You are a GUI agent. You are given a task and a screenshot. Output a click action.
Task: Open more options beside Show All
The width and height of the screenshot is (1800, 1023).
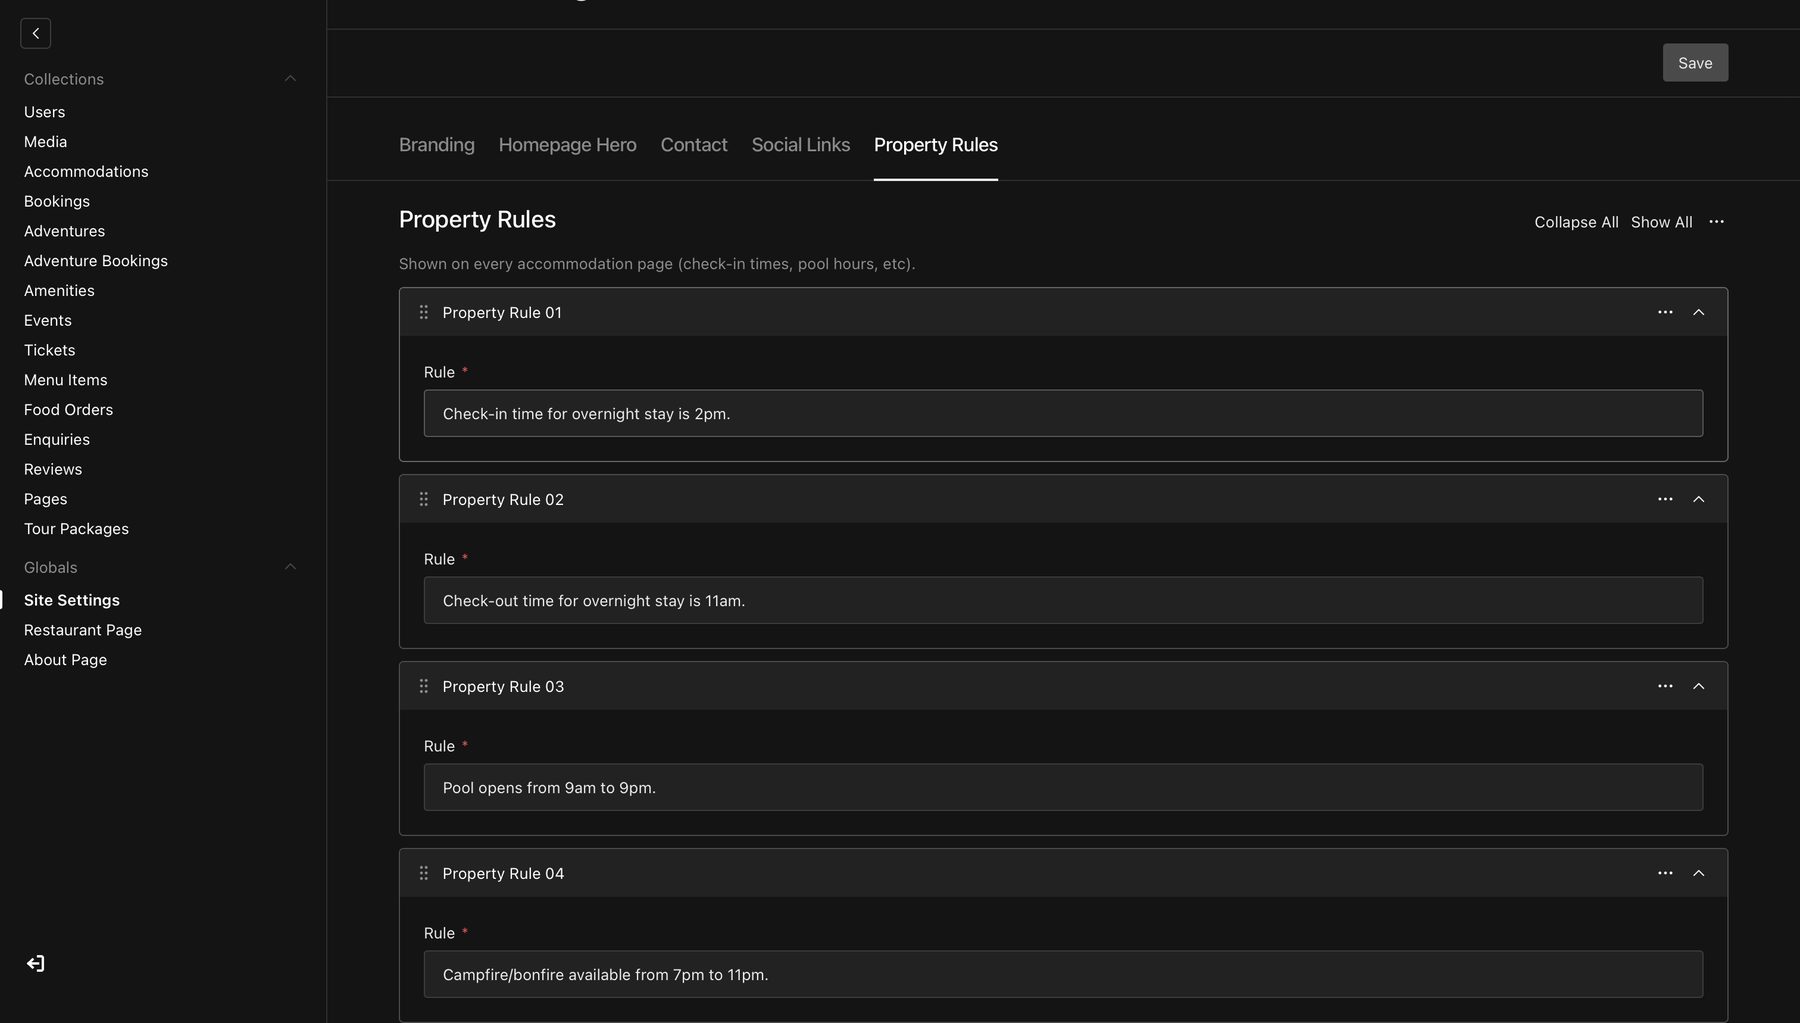pyautogui.click(x=1716, y=222)
